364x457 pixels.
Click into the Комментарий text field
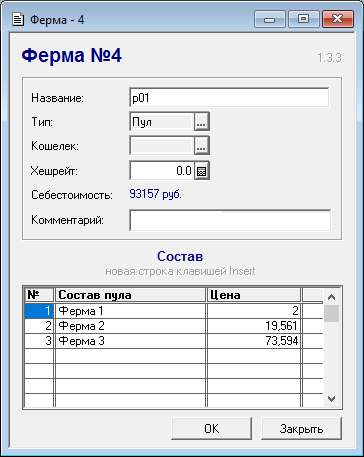point(230,220)
